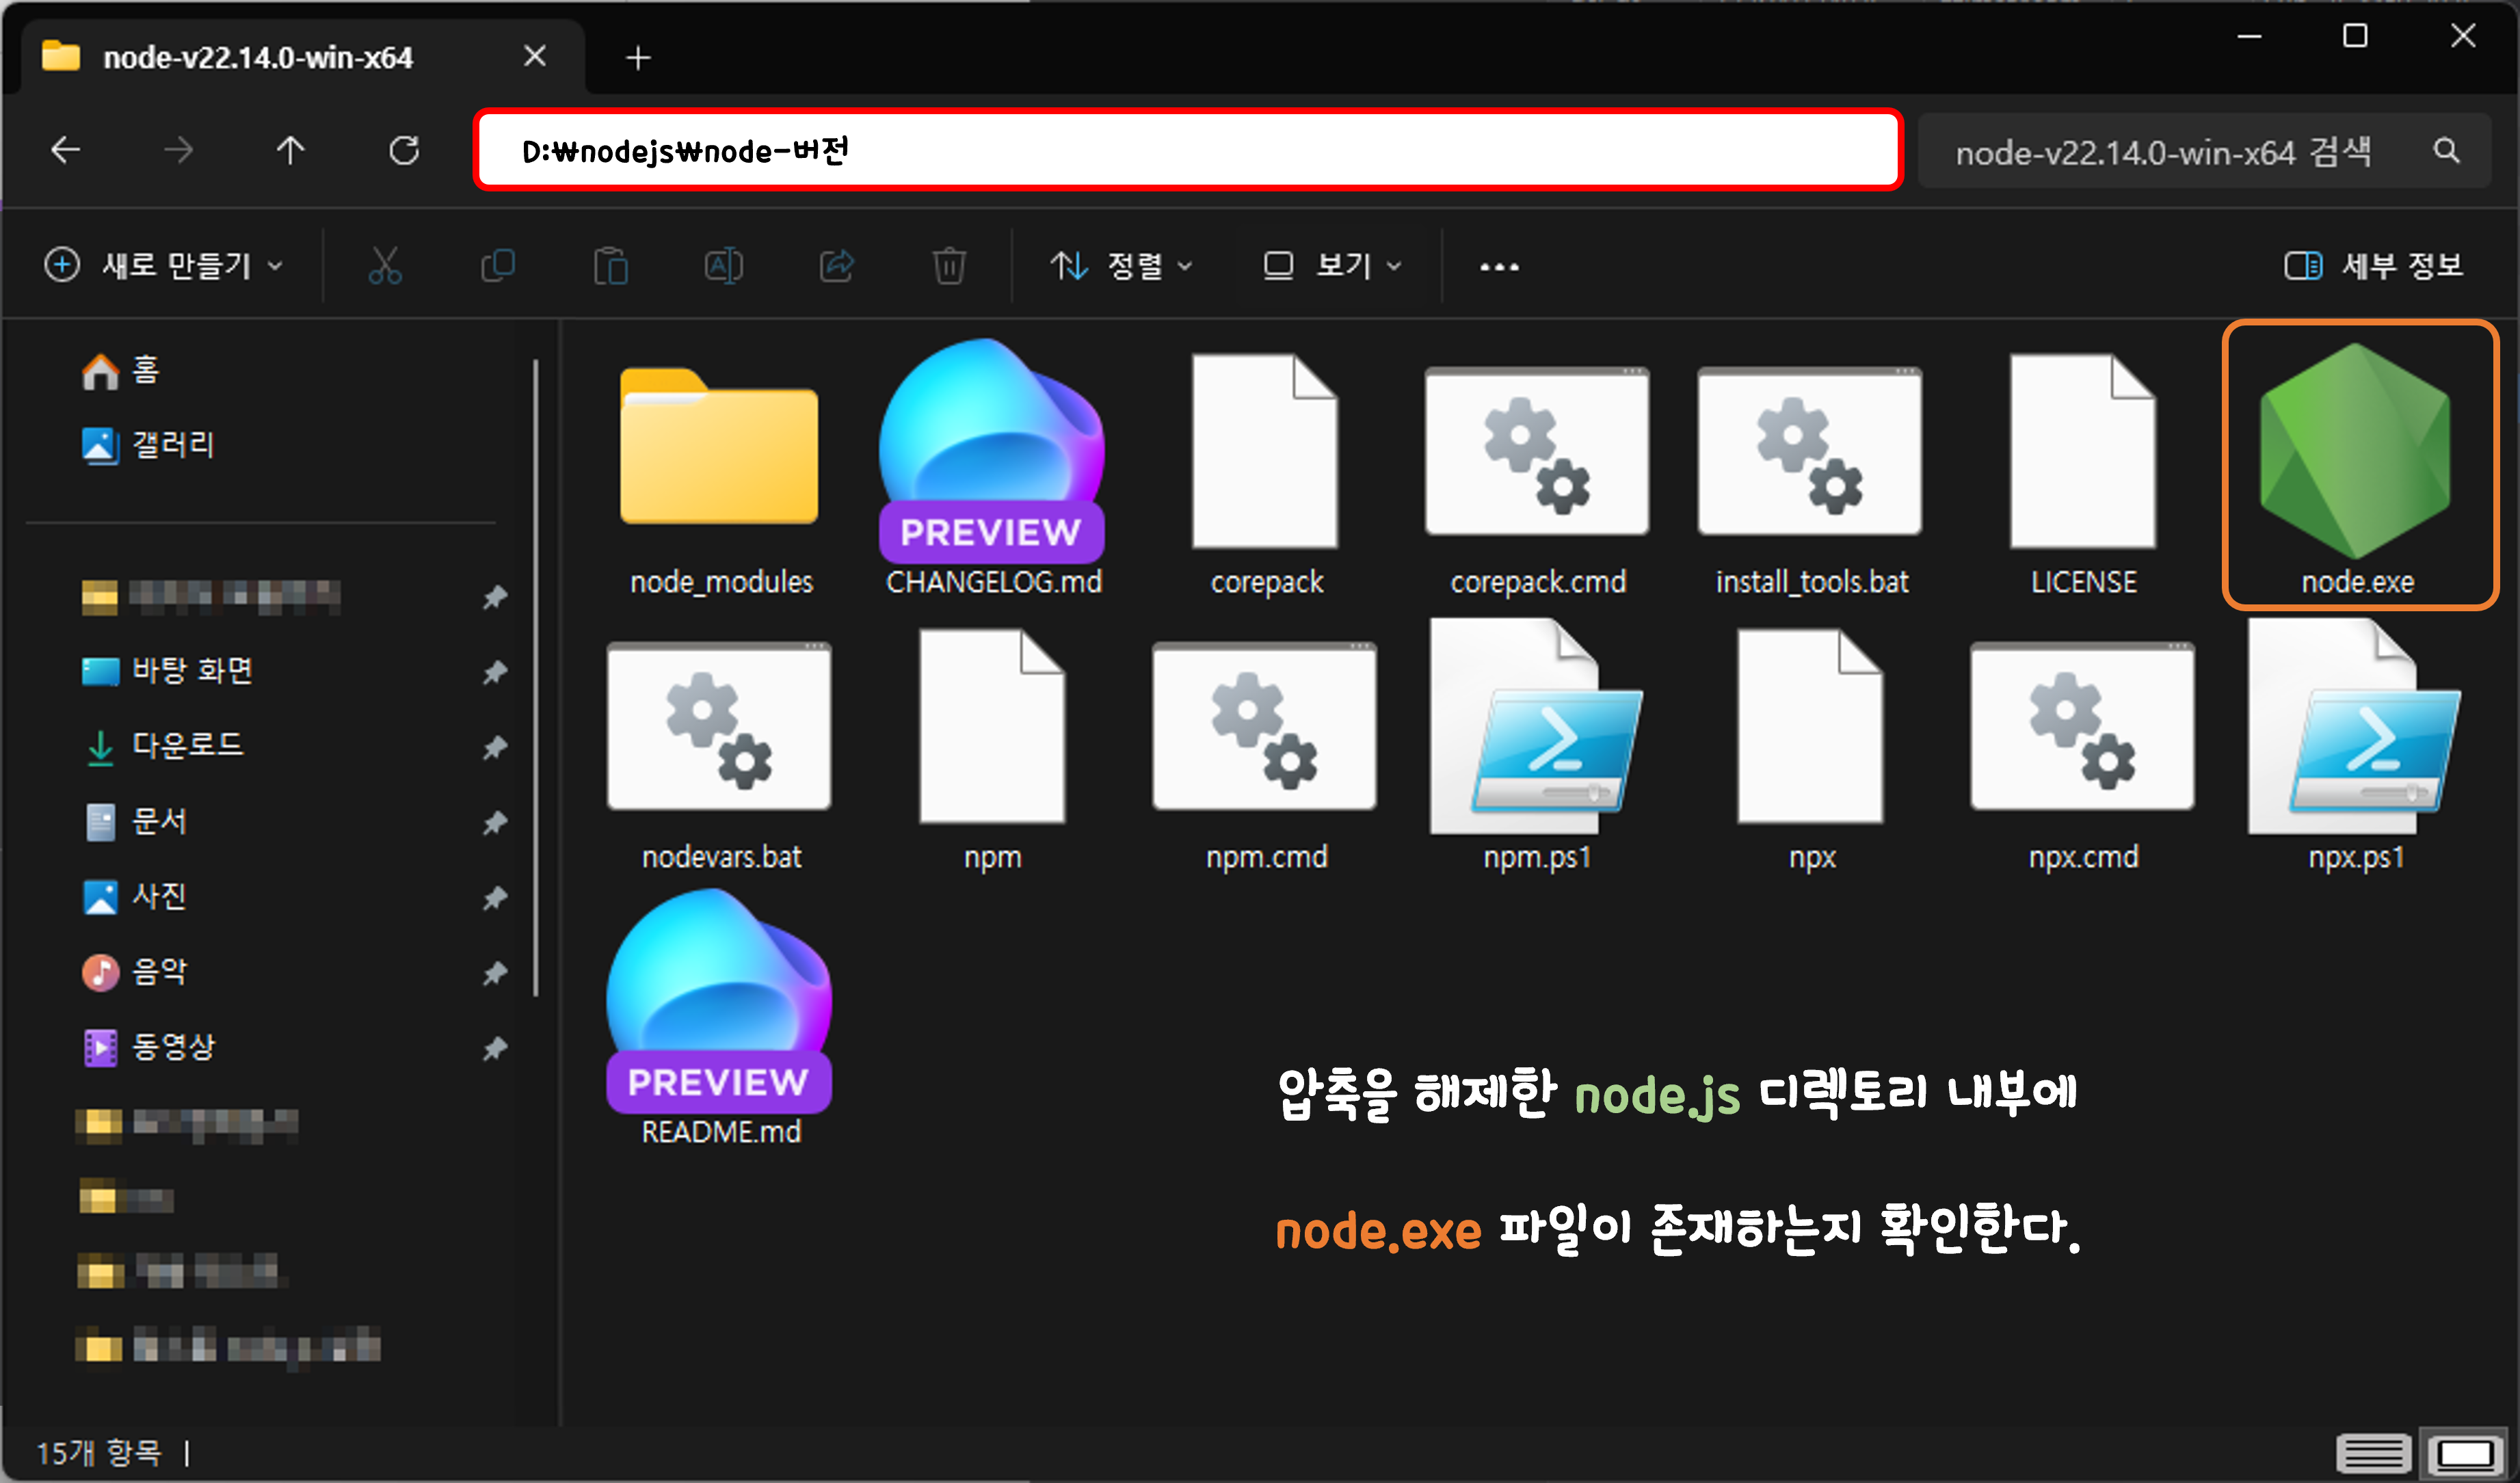Click the Copy icon in toolbar
2520x1483 pixels.
pyautogui.click(x=497, y=266)
